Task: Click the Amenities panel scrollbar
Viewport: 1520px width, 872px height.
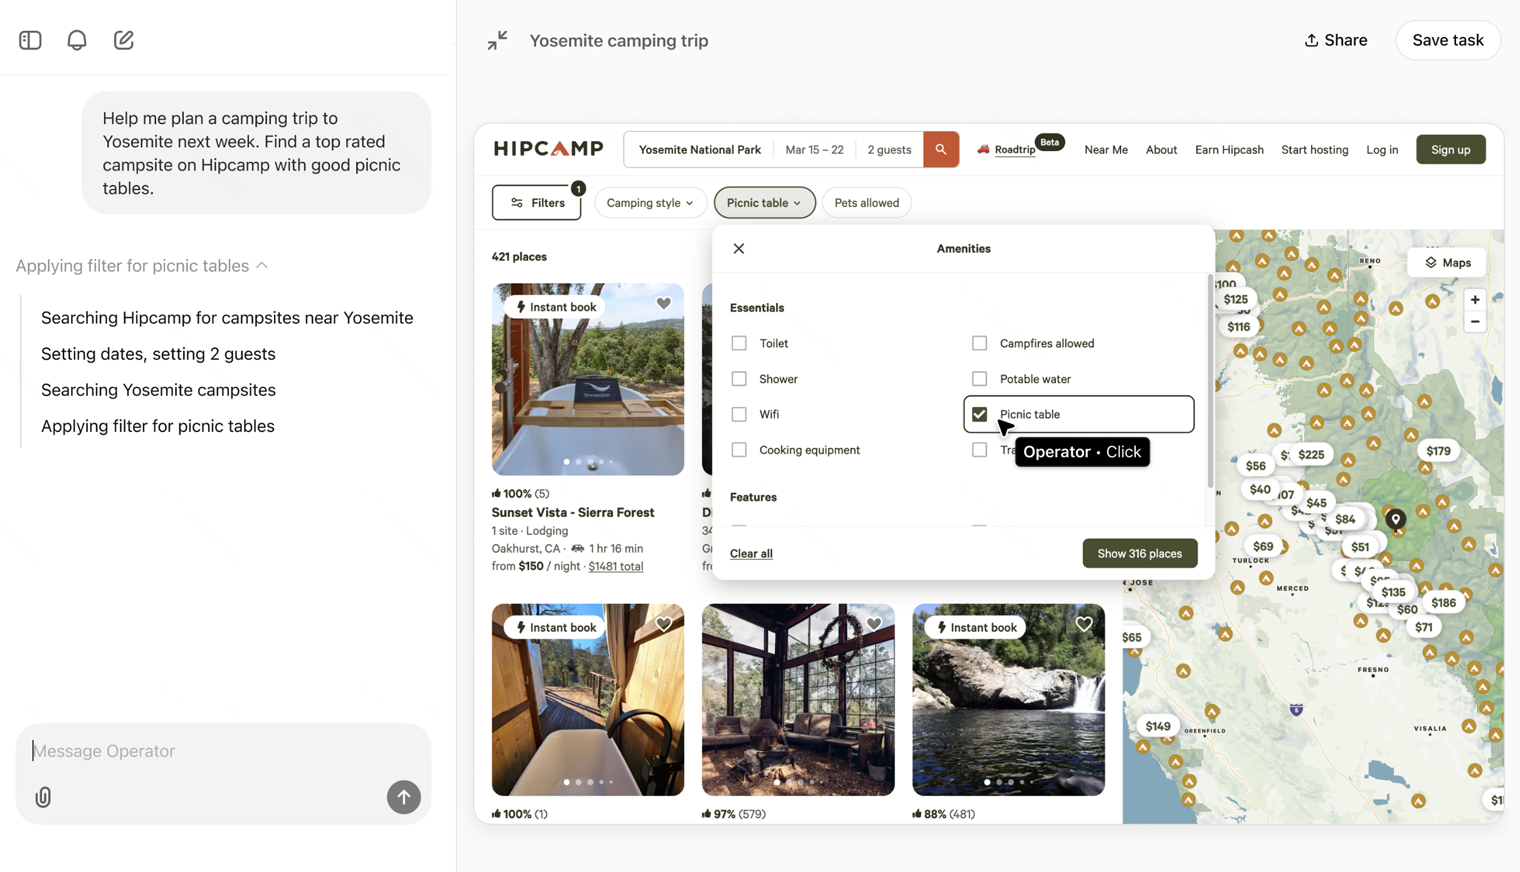Action: click(x=1210, y=380)
